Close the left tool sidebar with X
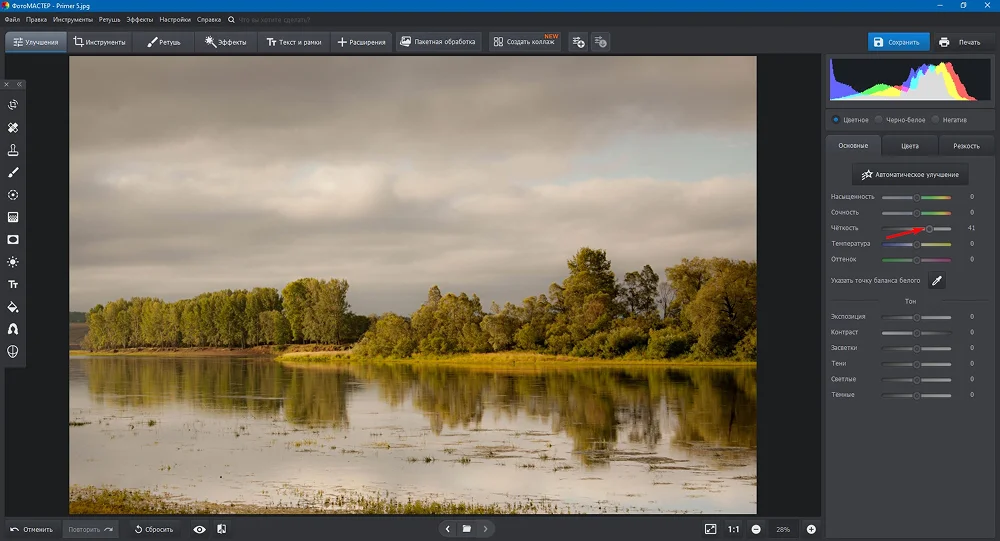This screenshot has width=1000, height=541. (6, 84)
